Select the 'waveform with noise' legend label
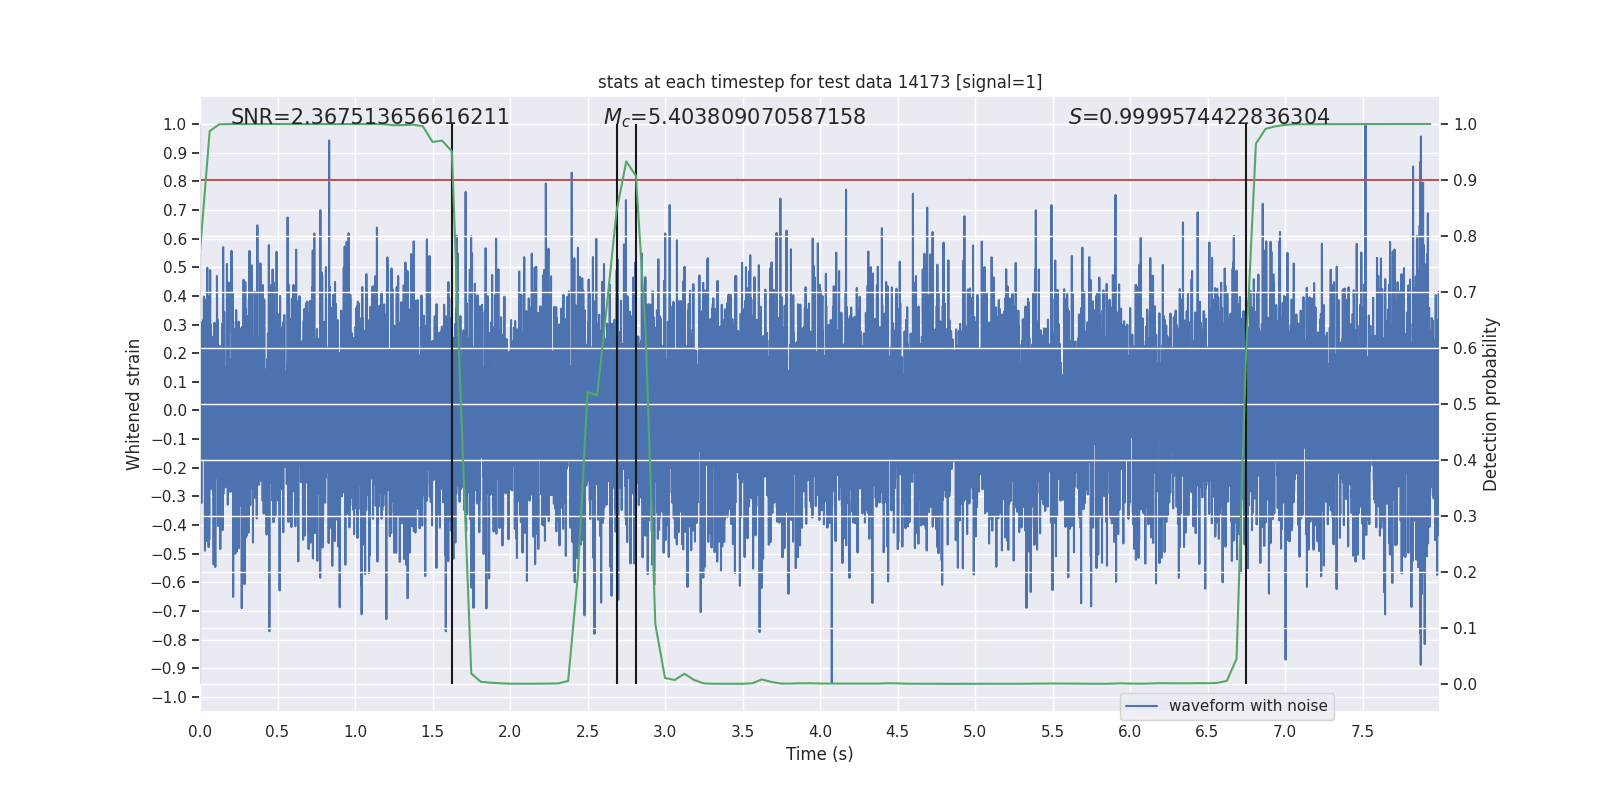 1248,706
